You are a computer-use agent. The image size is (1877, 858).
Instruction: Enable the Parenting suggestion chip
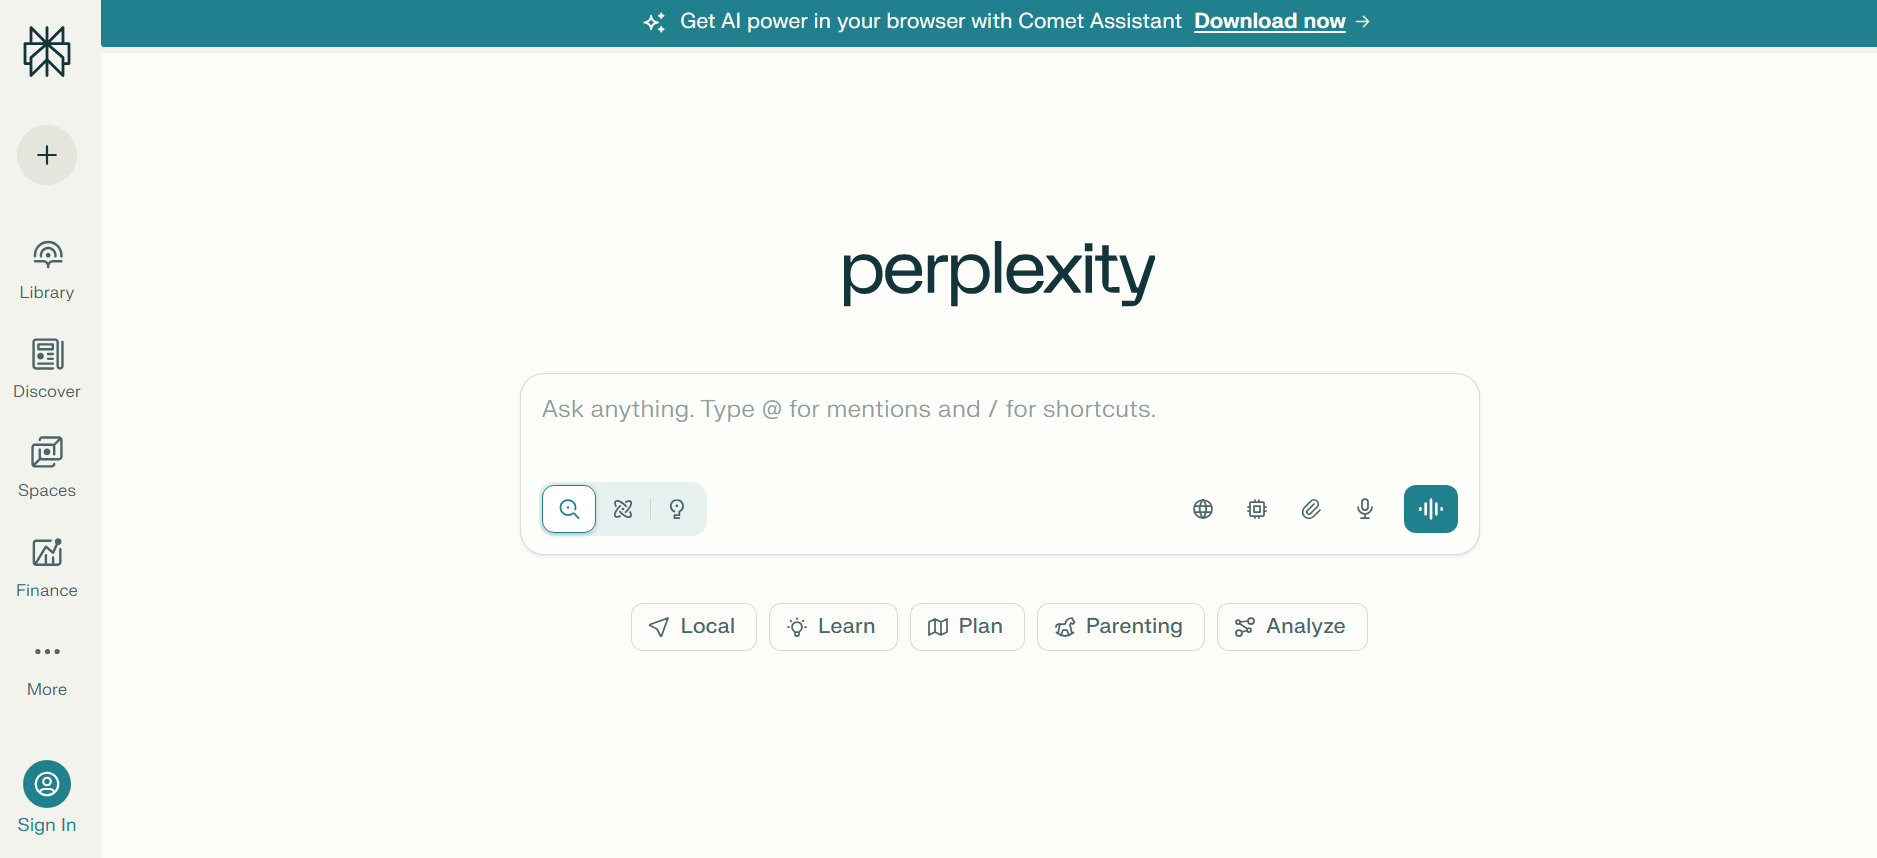pyautogui.click(x=1120, y=626)
